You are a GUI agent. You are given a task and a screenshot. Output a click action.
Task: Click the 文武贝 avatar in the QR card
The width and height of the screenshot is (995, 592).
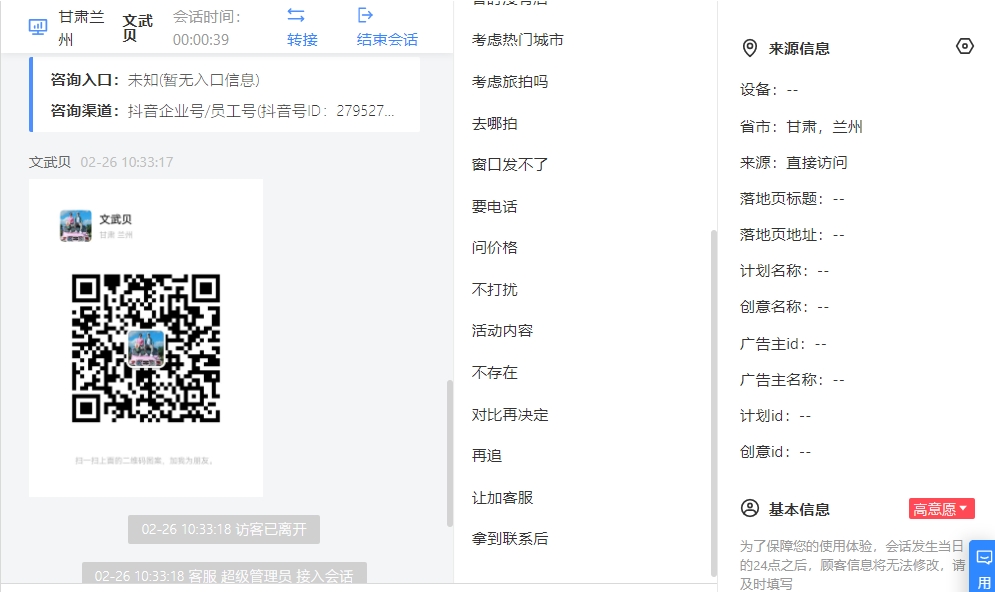76,226
